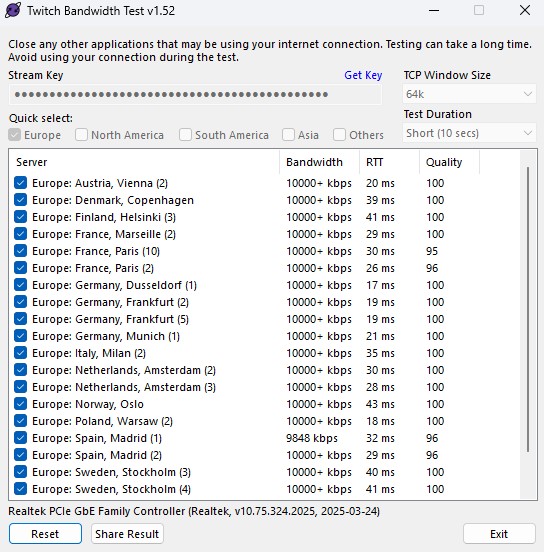Uncheck the Germany, Frankfurt (2) server checkbox

tap(20, 302)
